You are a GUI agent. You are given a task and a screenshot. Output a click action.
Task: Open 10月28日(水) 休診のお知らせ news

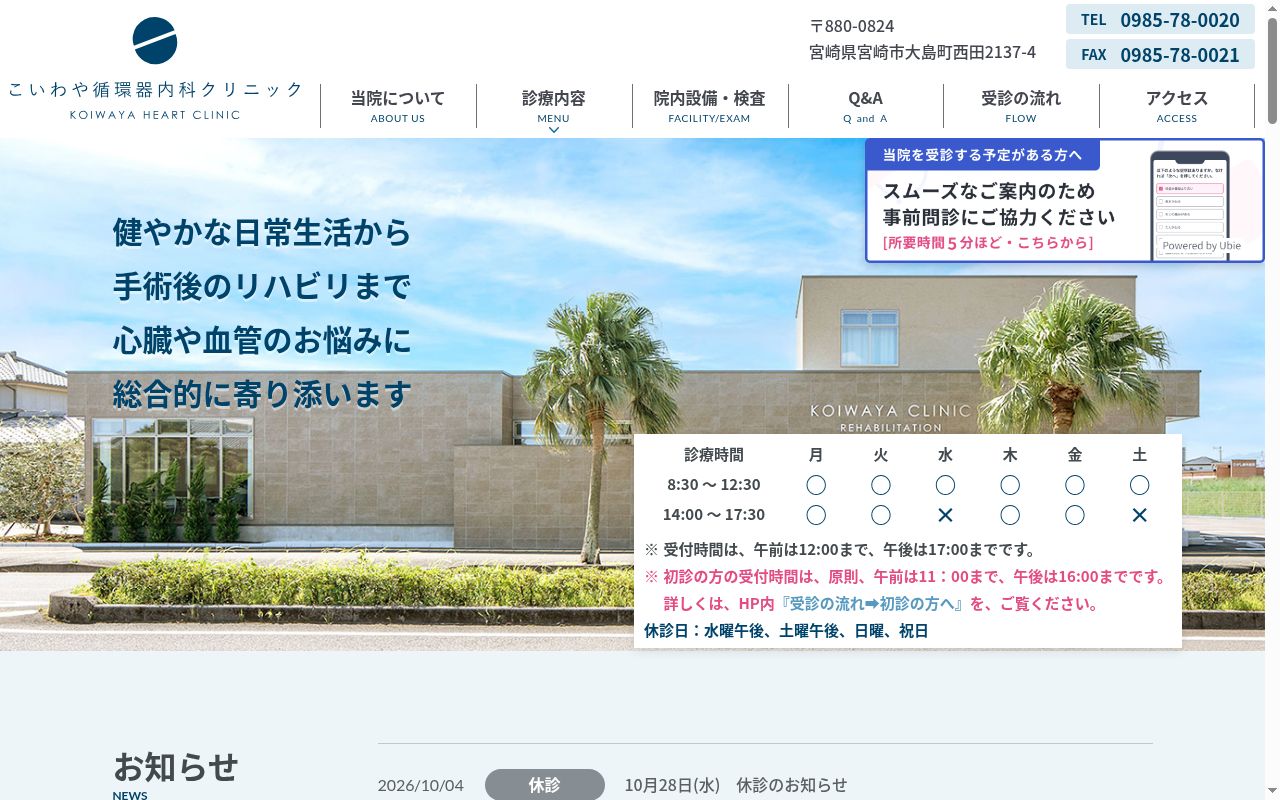[x=736, y=785]
